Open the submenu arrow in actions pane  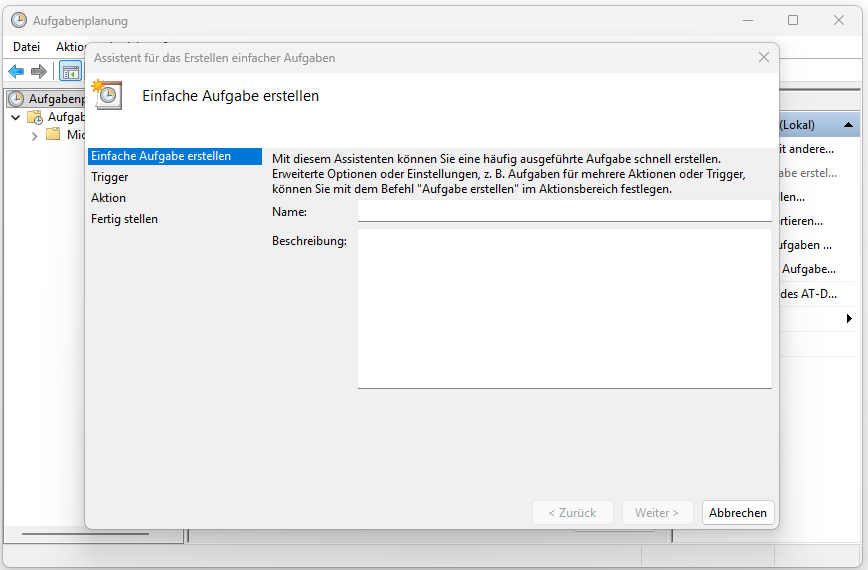click(849, 318)
